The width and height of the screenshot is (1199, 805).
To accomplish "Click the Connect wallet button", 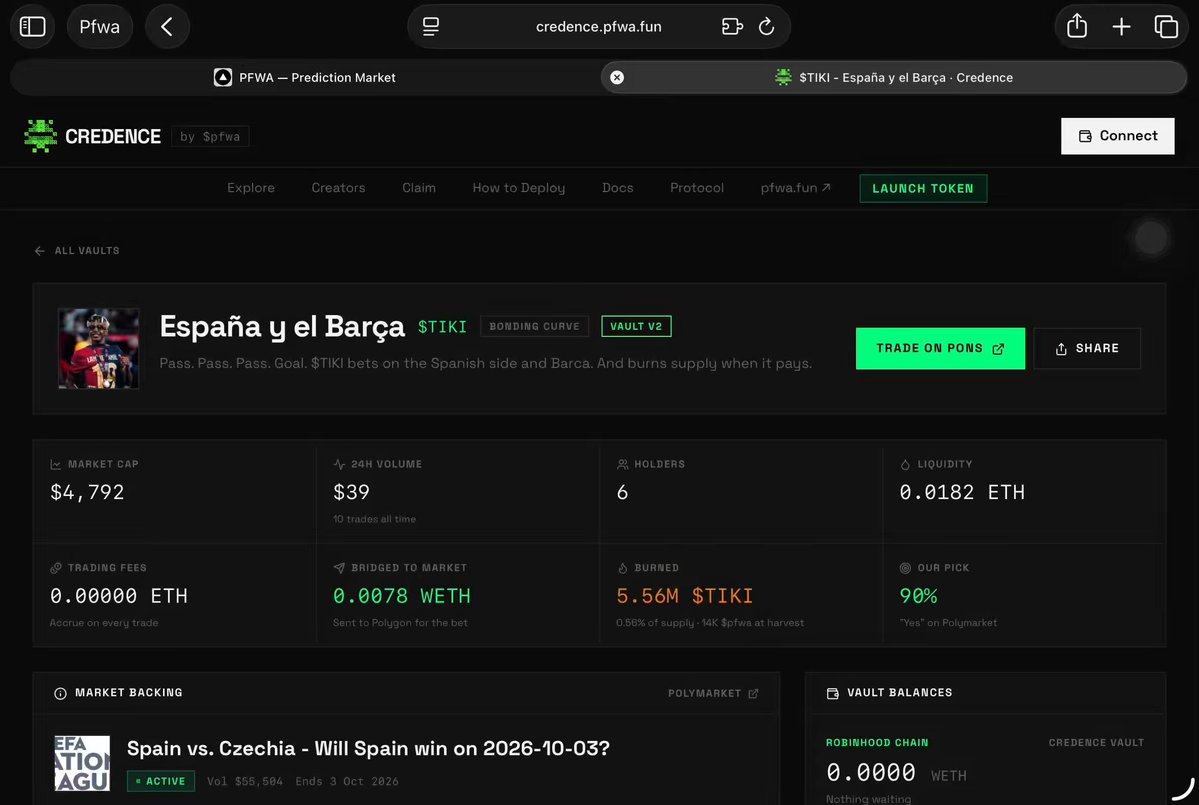I will [1117, 136].
